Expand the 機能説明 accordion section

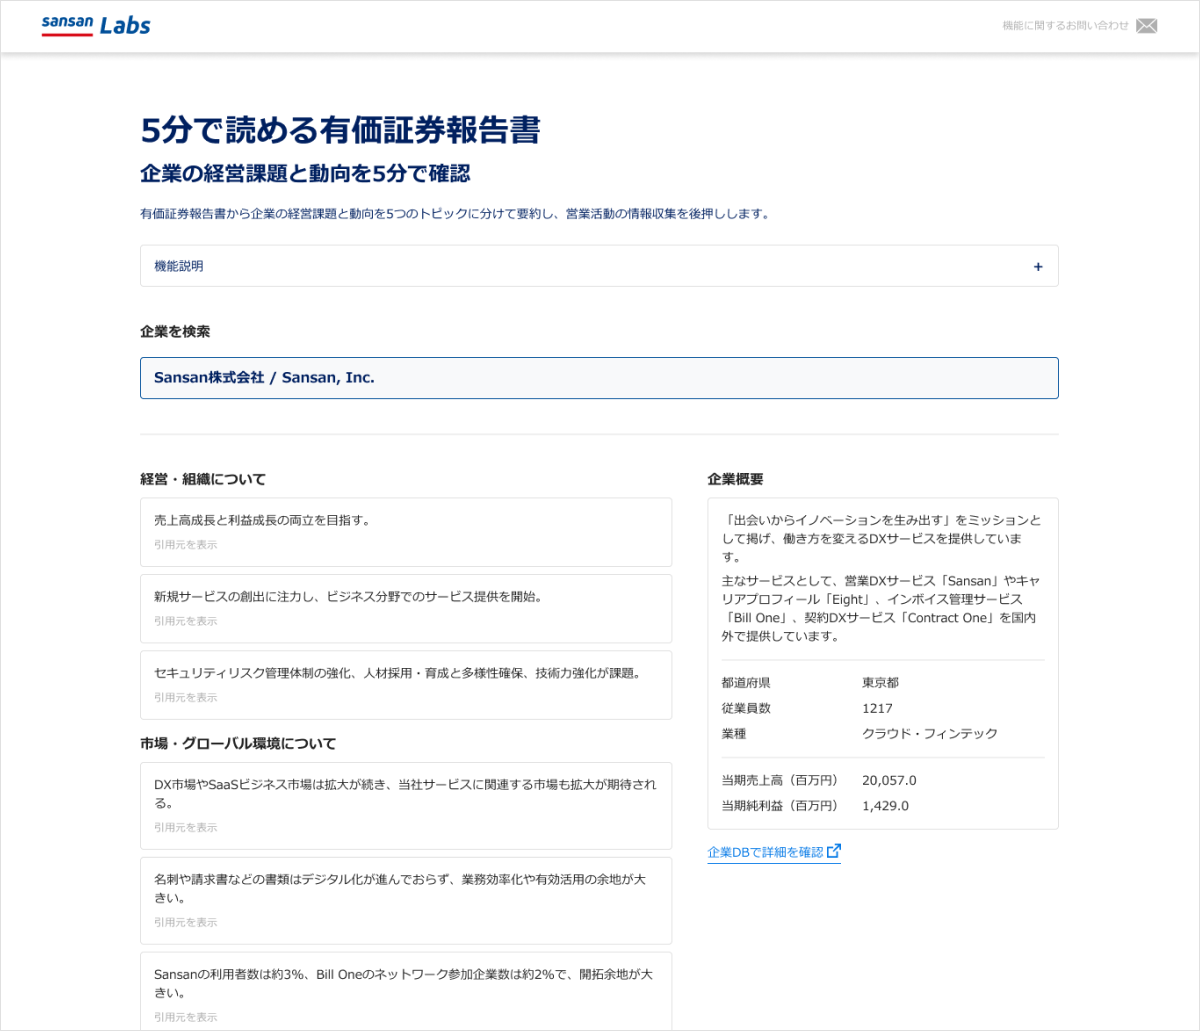click(599, 266)
